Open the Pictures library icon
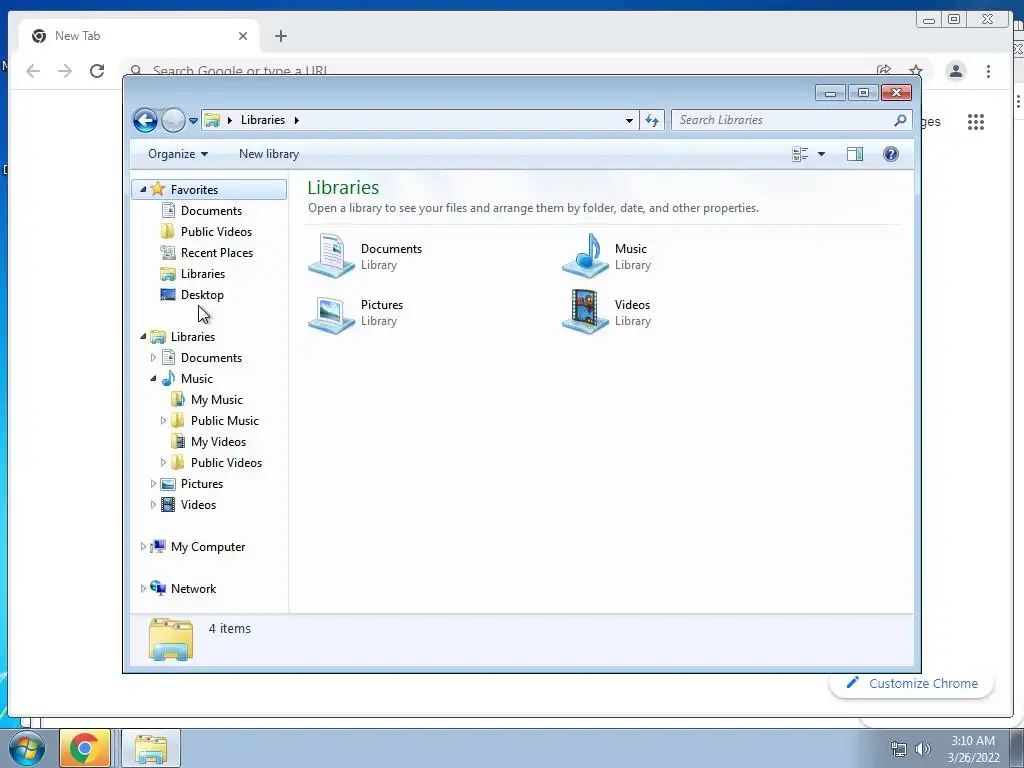Screen dimensions: 1024x768 (x=331, y=313)
